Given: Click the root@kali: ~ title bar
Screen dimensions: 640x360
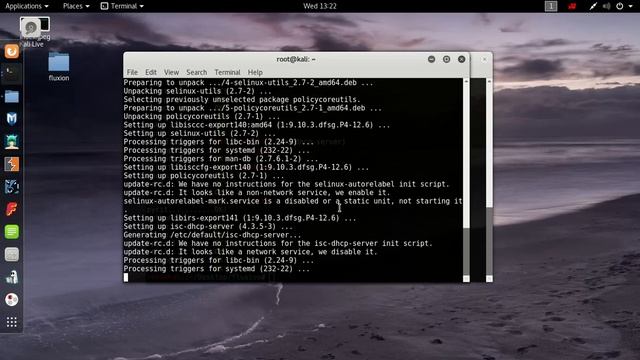Looking at the screenshot, I should 296,59.
